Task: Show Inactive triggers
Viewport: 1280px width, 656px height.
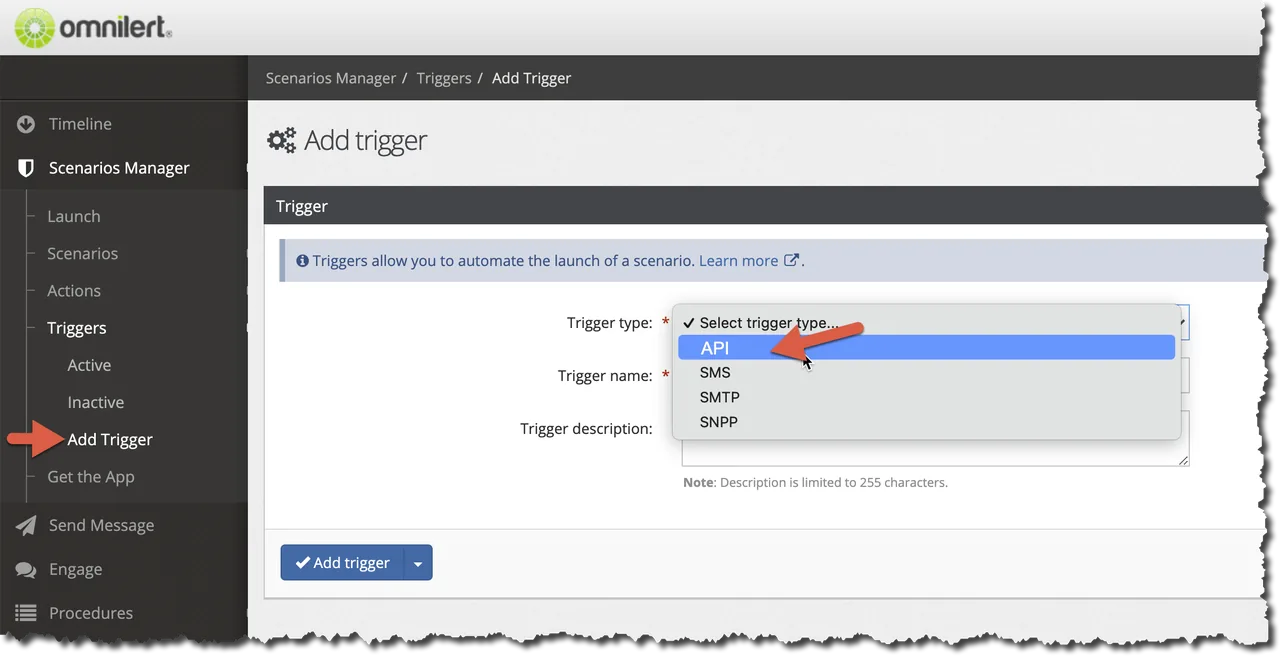Action: [x=96, y=402]
